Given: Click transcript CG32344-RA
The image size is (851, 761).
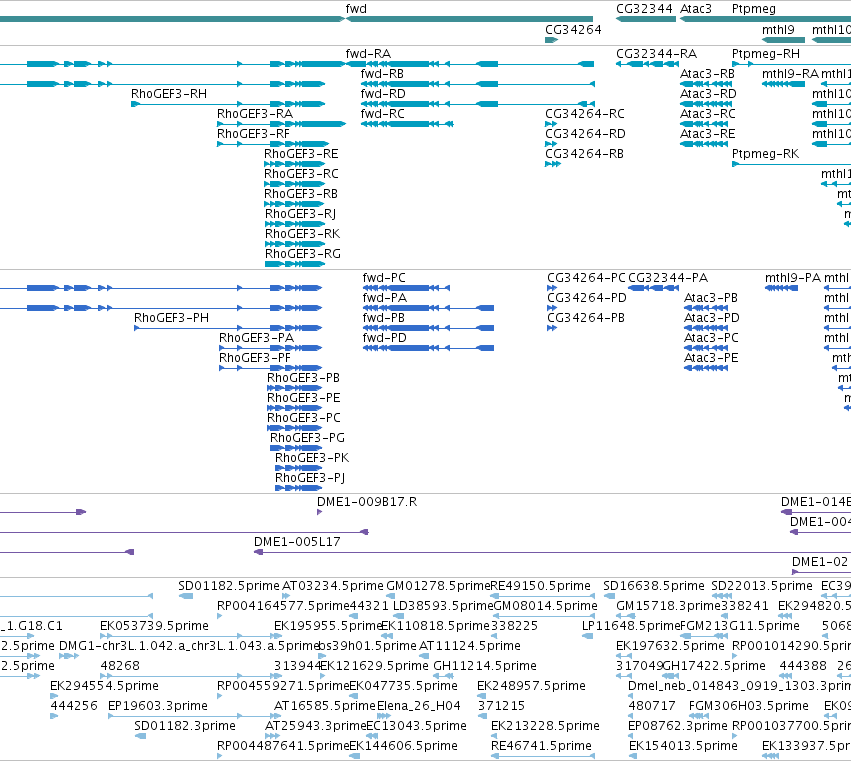Looking at the screenshot, I should [x=646, y=64].
